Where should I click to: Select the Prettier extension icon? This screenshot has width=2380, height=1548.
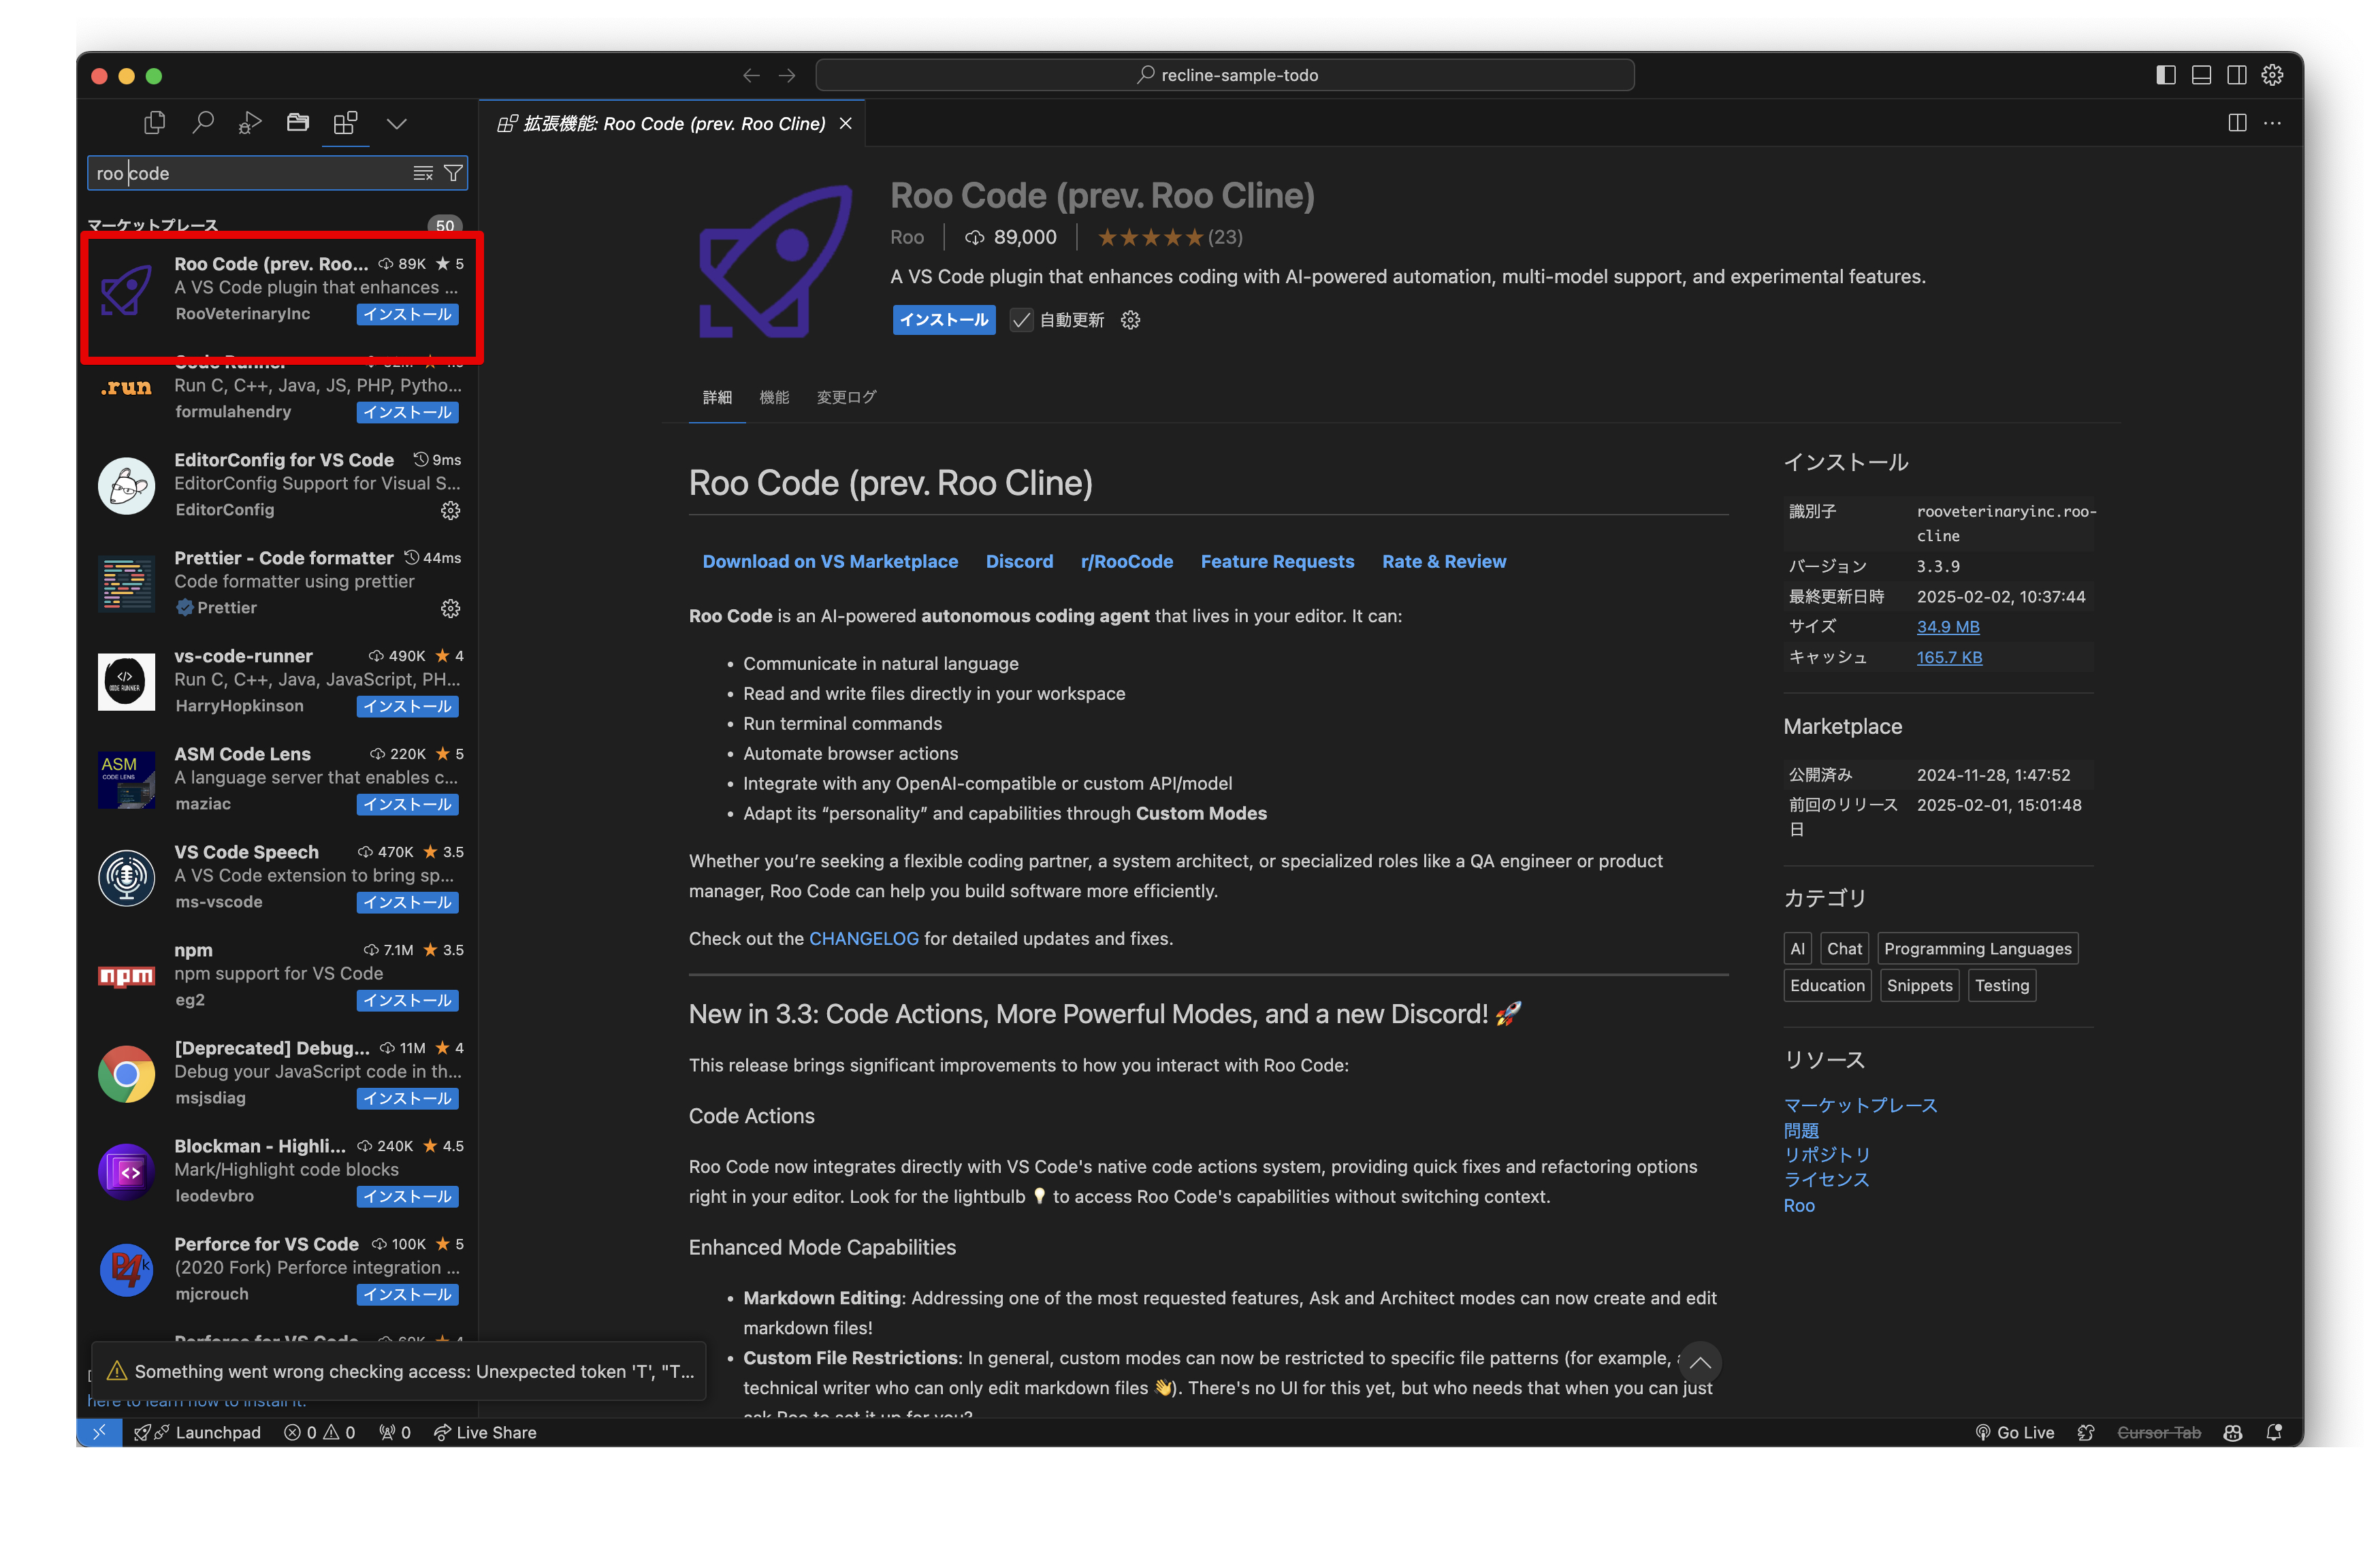tap(126, 583)
